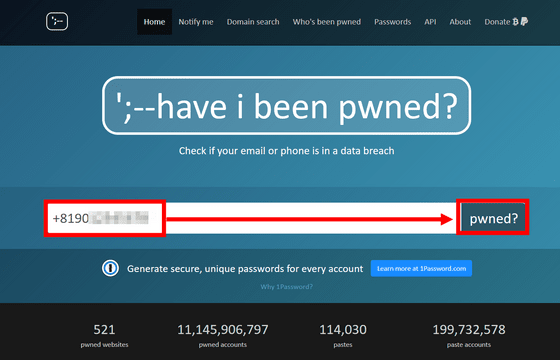Open the Passwords page
Screen dimensions: 560x360
[392, 22]
